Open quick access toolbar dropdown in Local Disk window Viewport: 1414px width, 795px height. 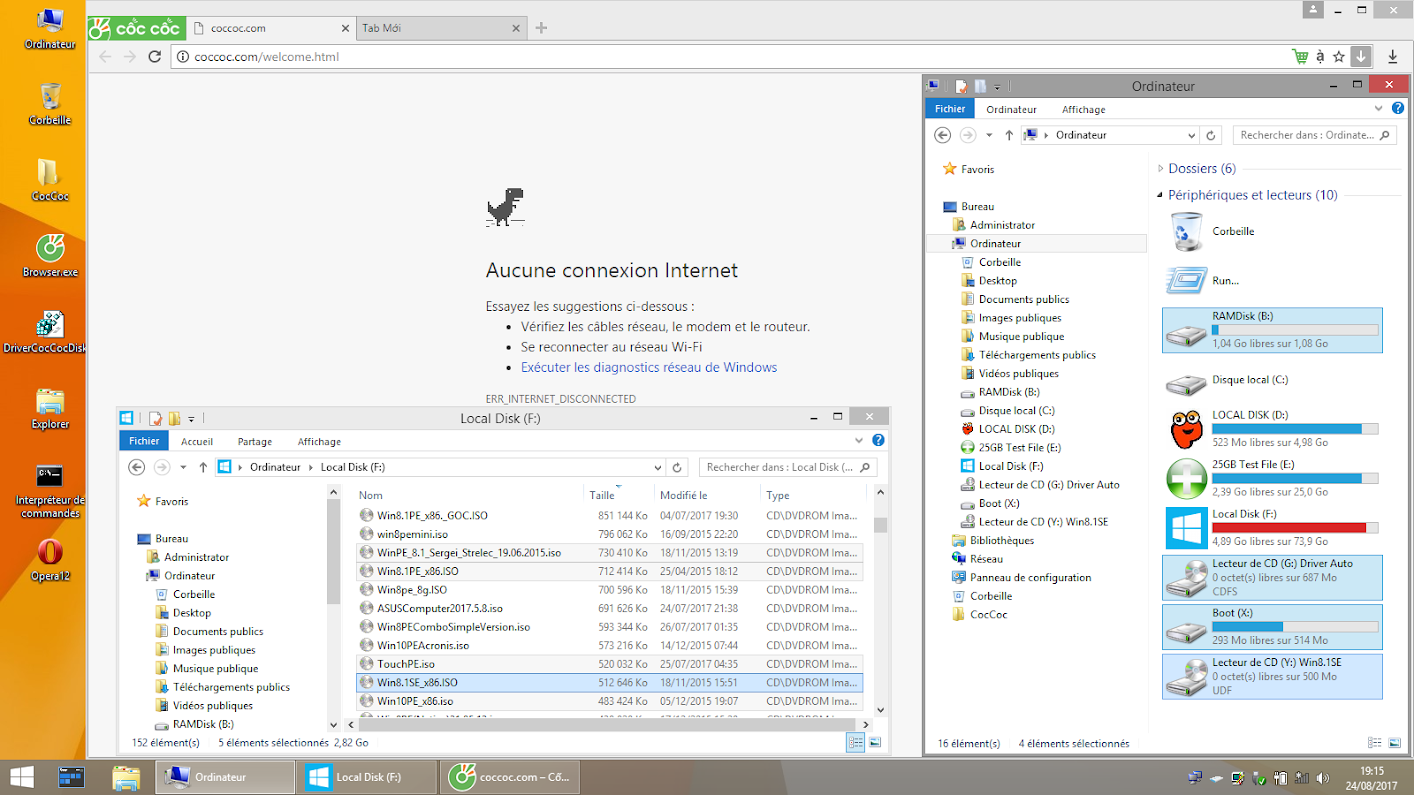191,418
